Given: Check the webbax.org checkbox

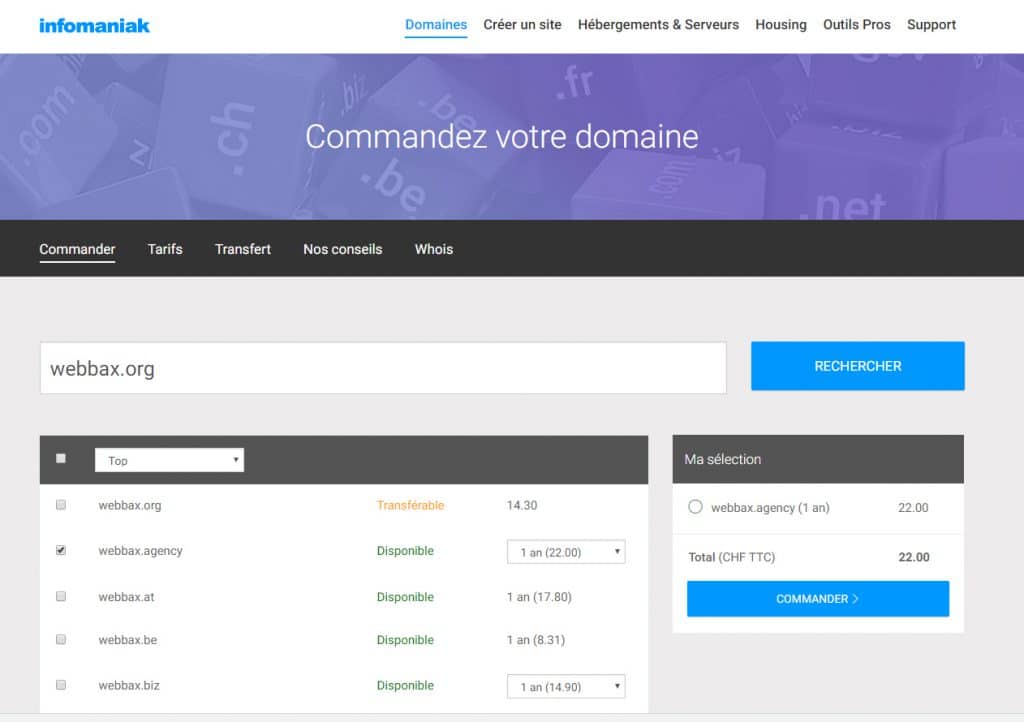Looking at the screenshot, I should click(x=61, y=505).
